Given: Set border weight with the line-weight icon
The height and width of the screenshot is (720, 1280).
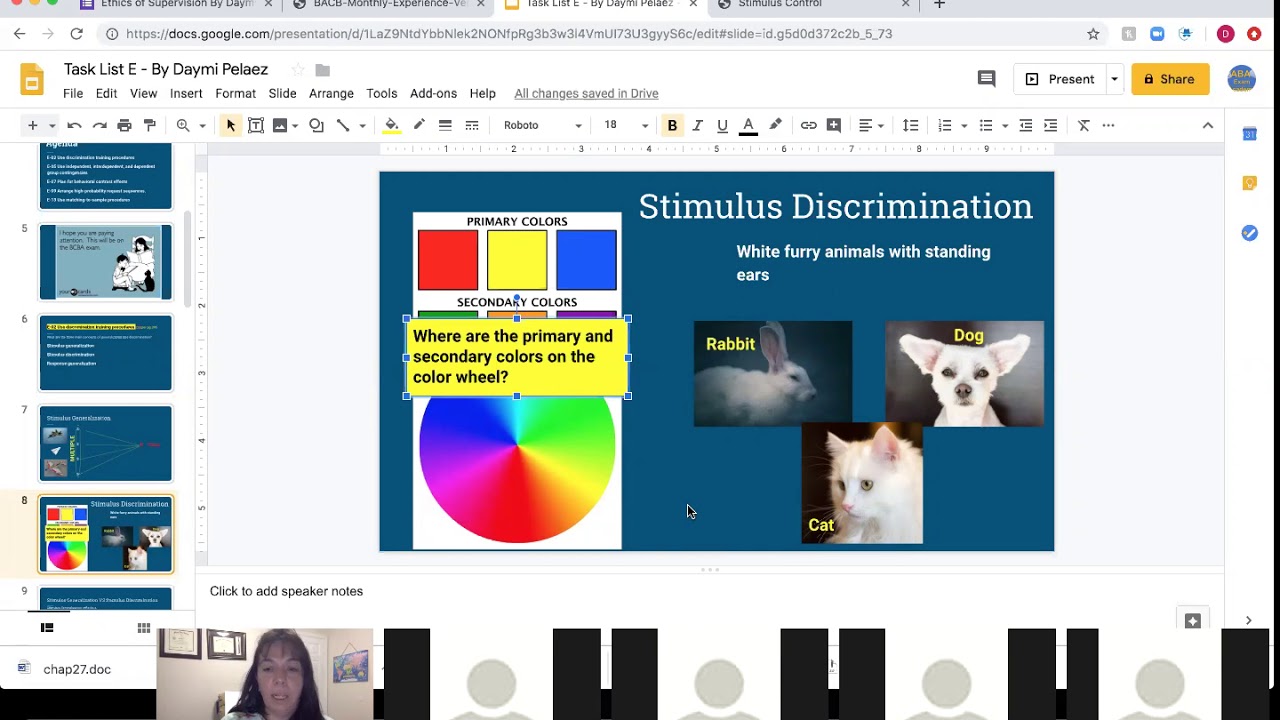Looking at the screenshot, I should pyautogui.click(x=445, y=125).
